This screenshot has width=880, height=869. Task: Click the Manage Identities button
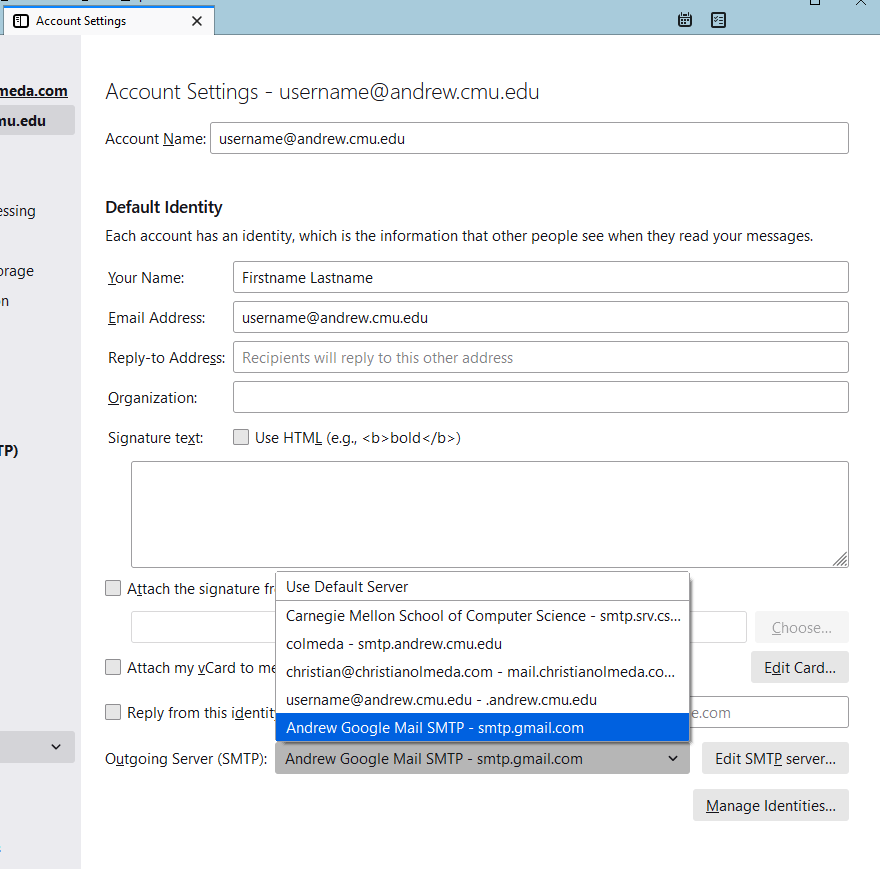pos(771,806)
